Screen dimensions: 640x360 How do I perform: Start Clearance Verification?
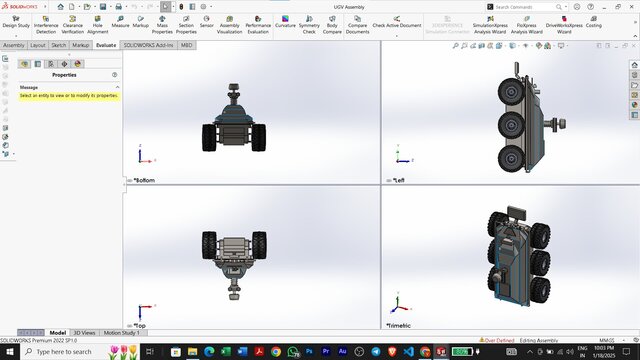point(73,25)
